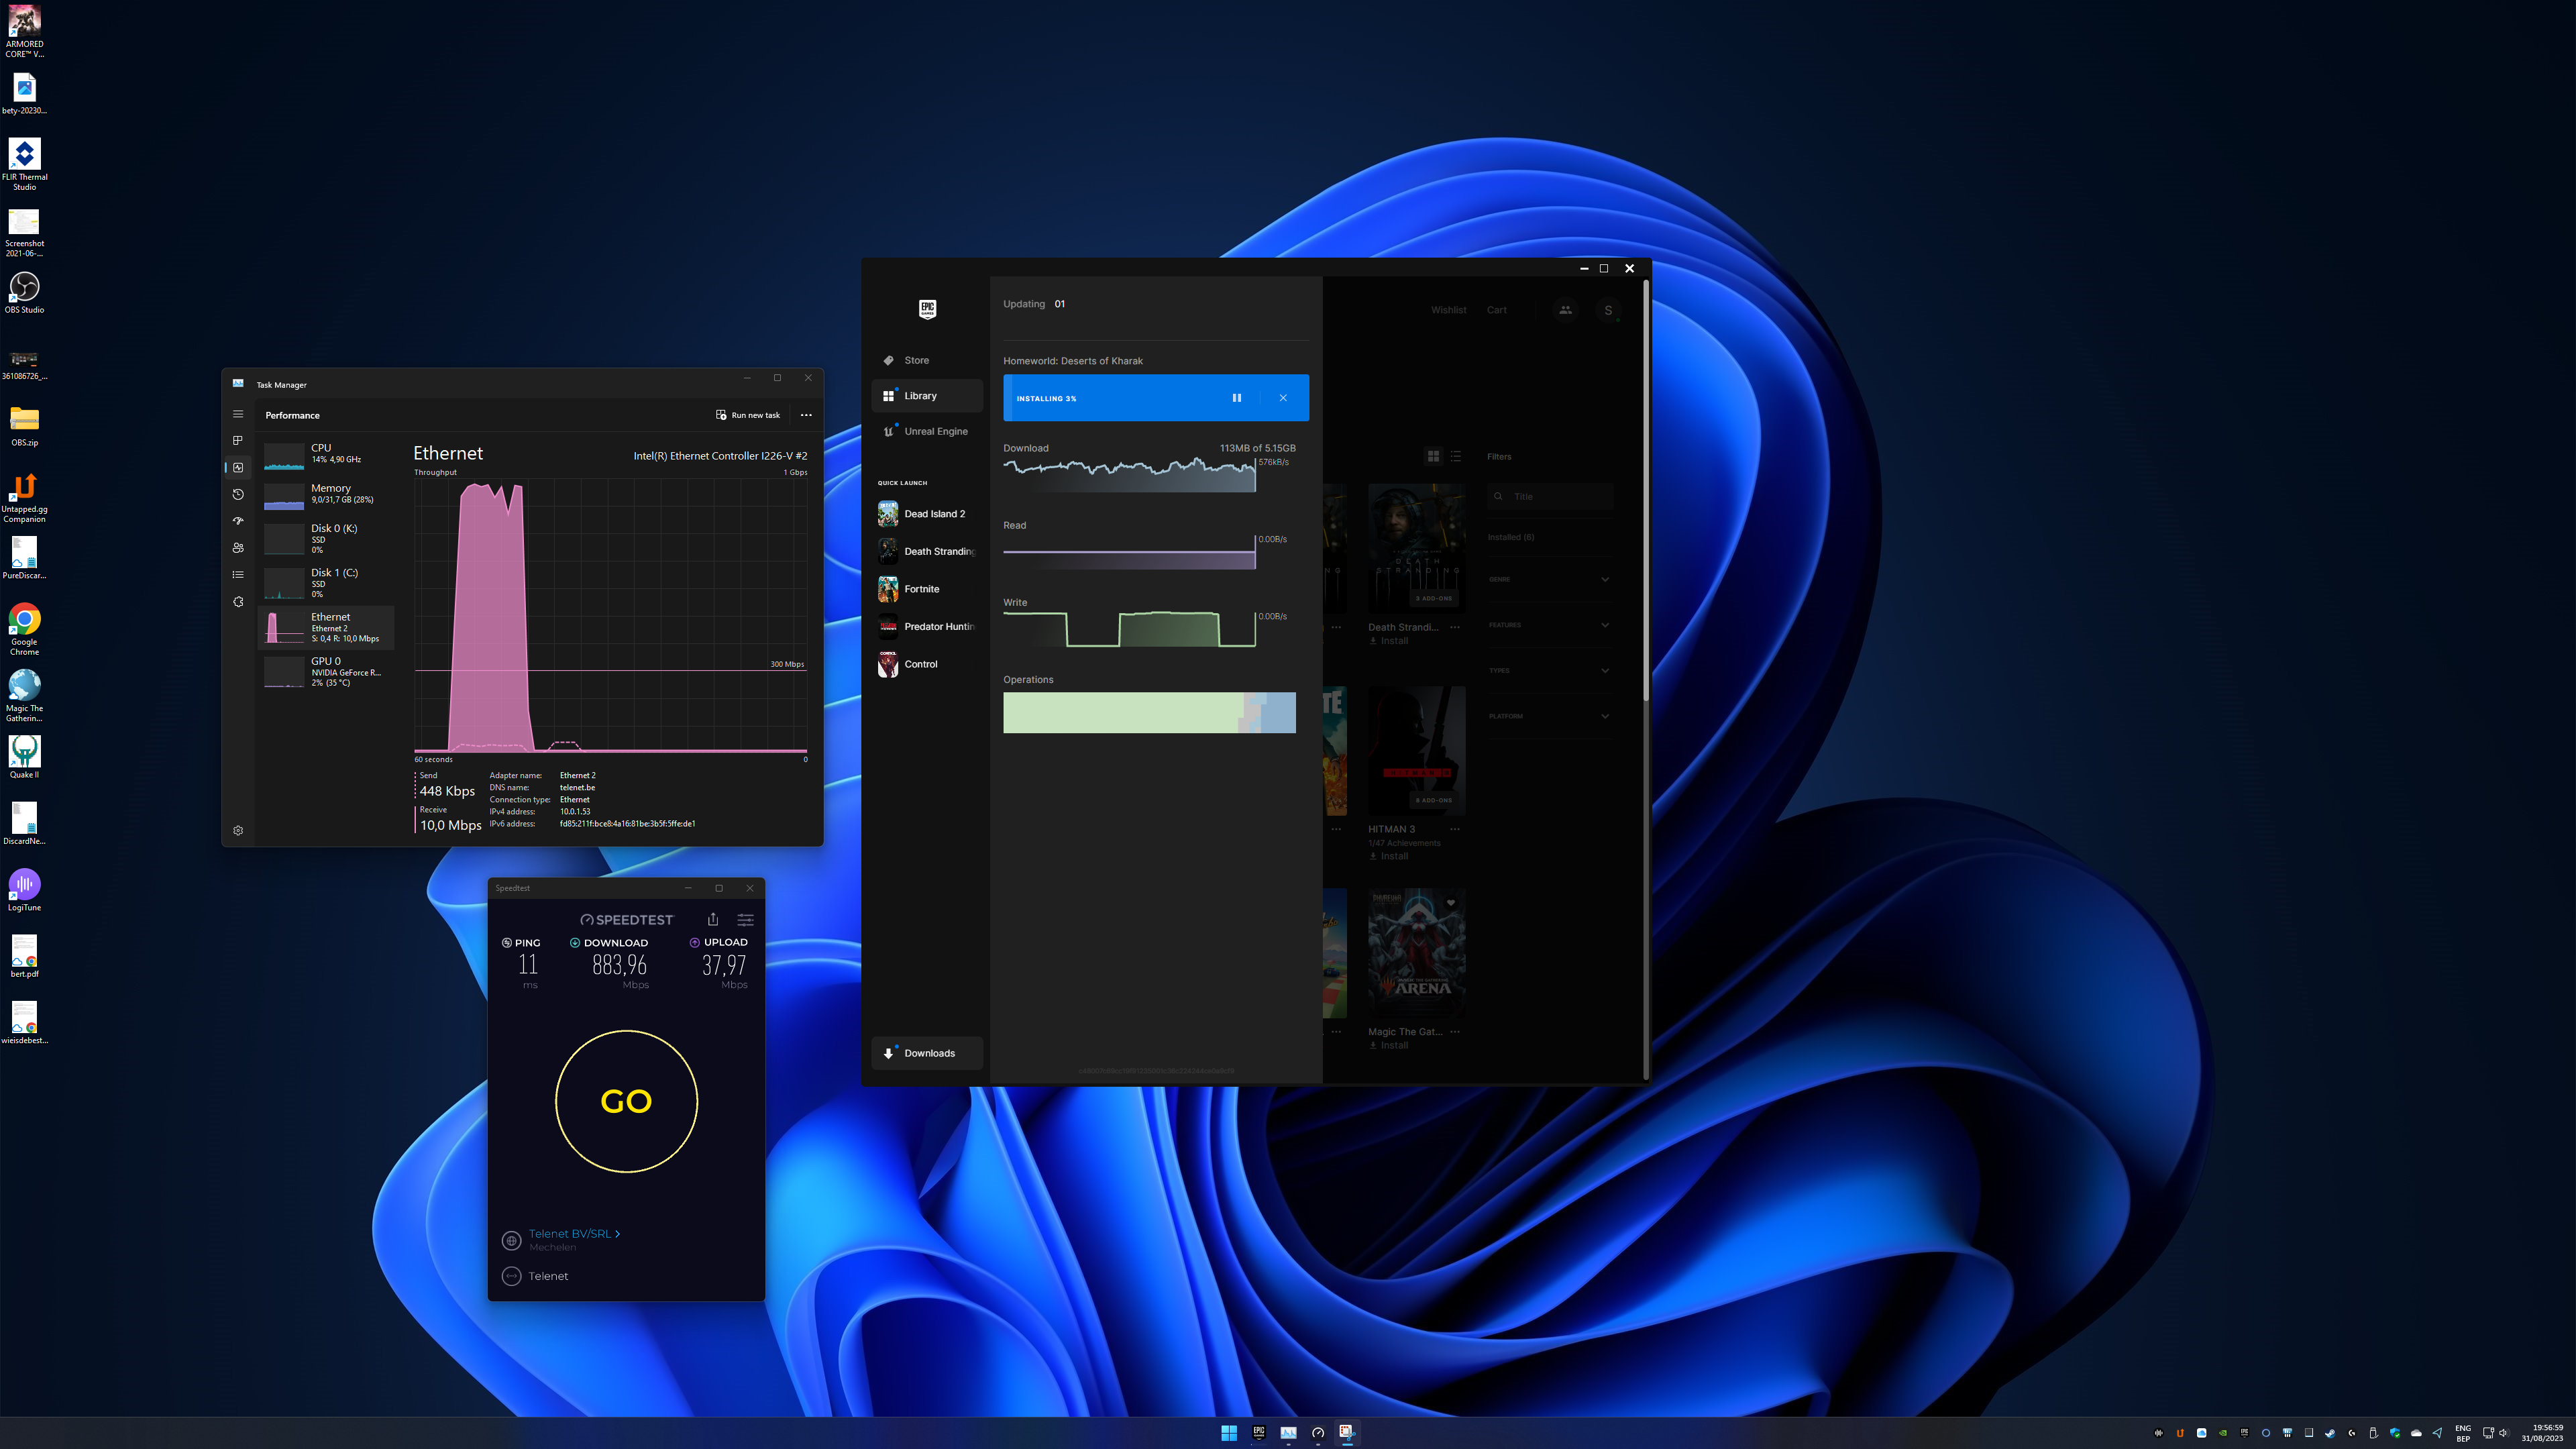
Task: Select GPU 0 performance graph
Action: (327, 671)
